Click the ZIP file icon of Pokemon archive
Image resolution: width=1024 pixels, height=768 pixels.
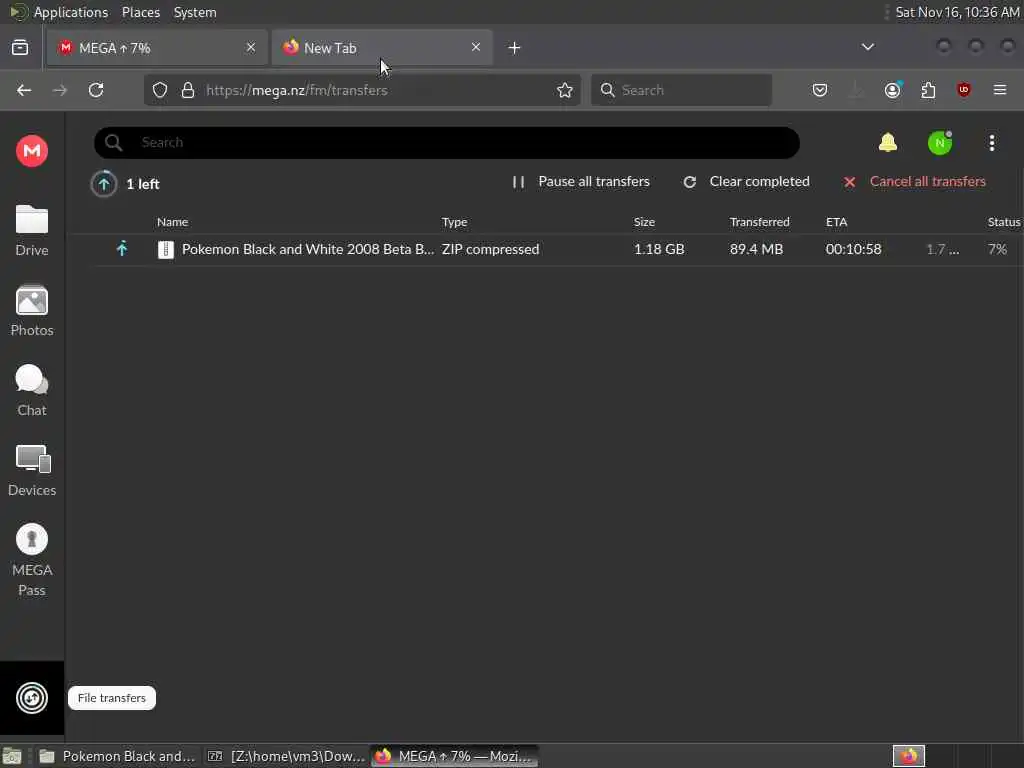166,249
